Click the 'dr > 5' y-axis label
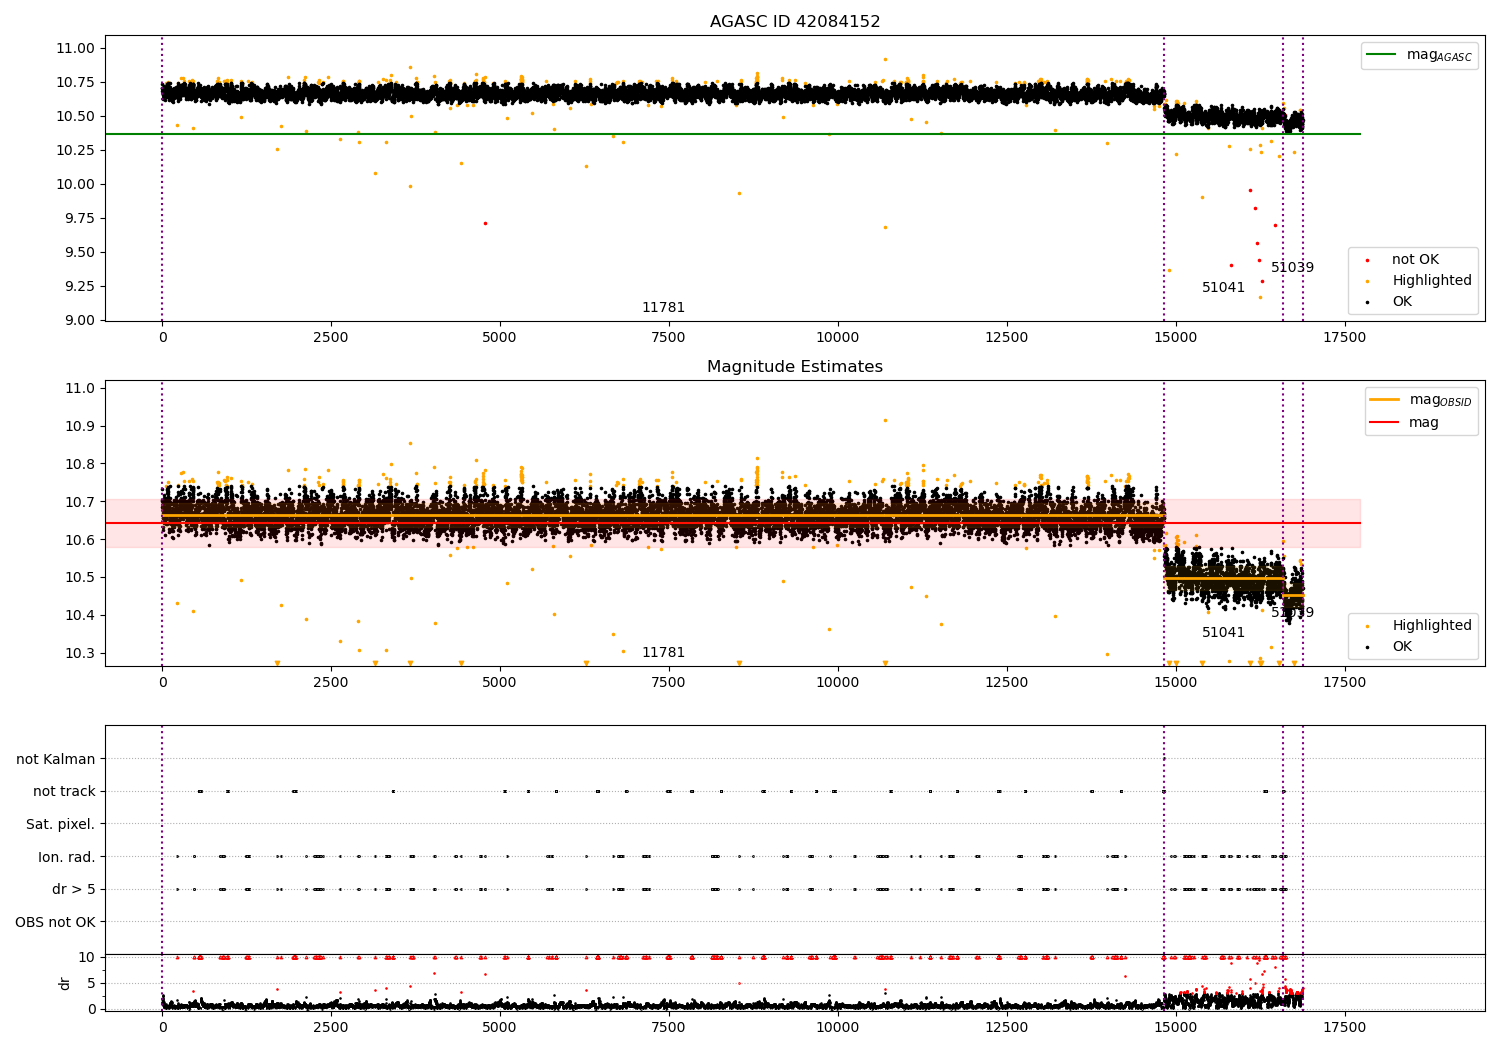 (73, 889)
